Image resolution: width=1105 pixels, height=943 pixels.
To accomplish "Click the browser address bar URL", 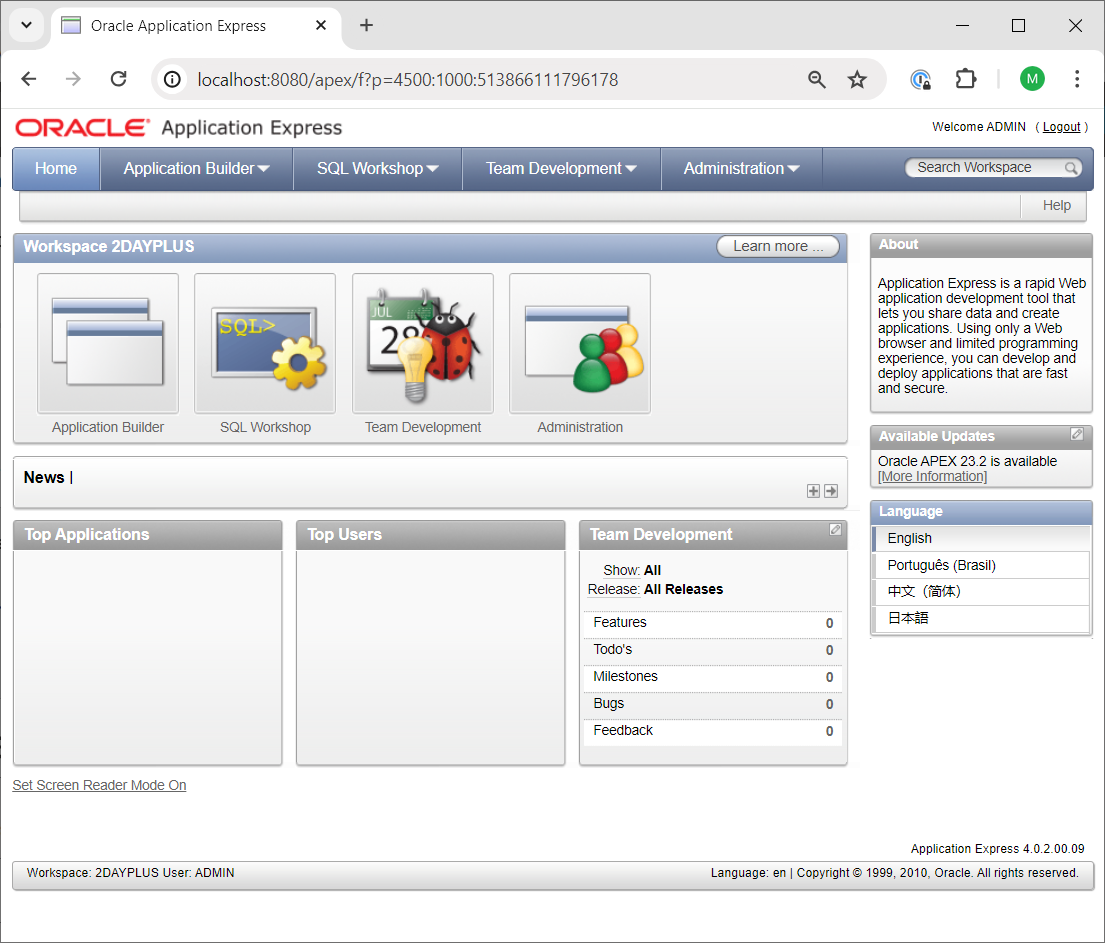I will 407,80.
